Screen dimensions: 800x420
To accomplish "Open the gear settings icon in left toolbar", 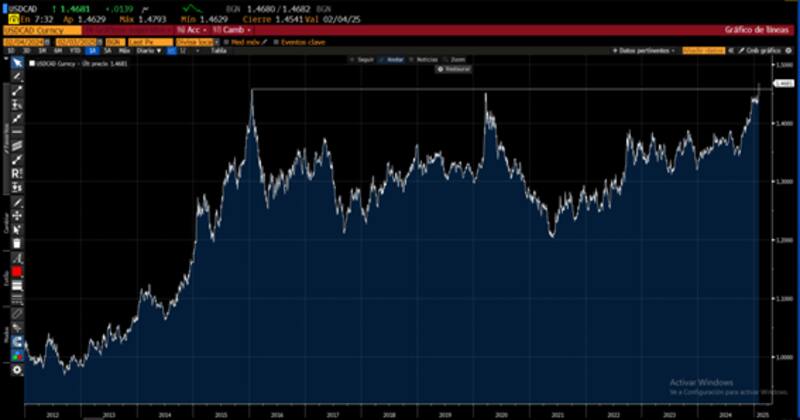I will [17, 369].
